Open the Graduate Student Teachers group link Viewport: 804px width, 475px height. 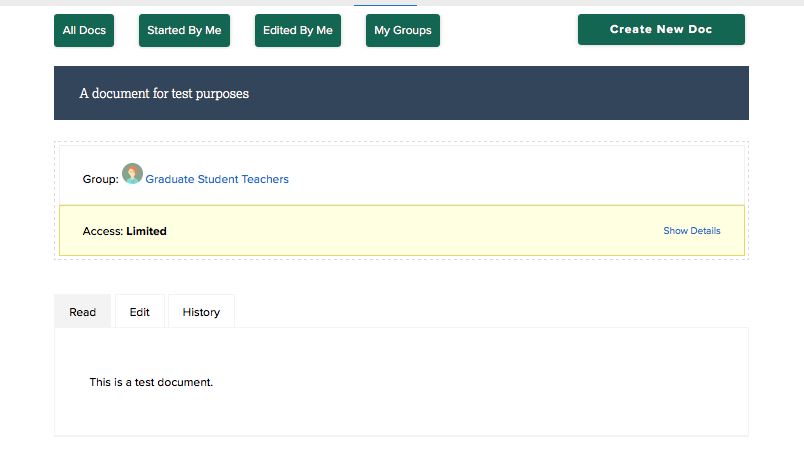217,180
